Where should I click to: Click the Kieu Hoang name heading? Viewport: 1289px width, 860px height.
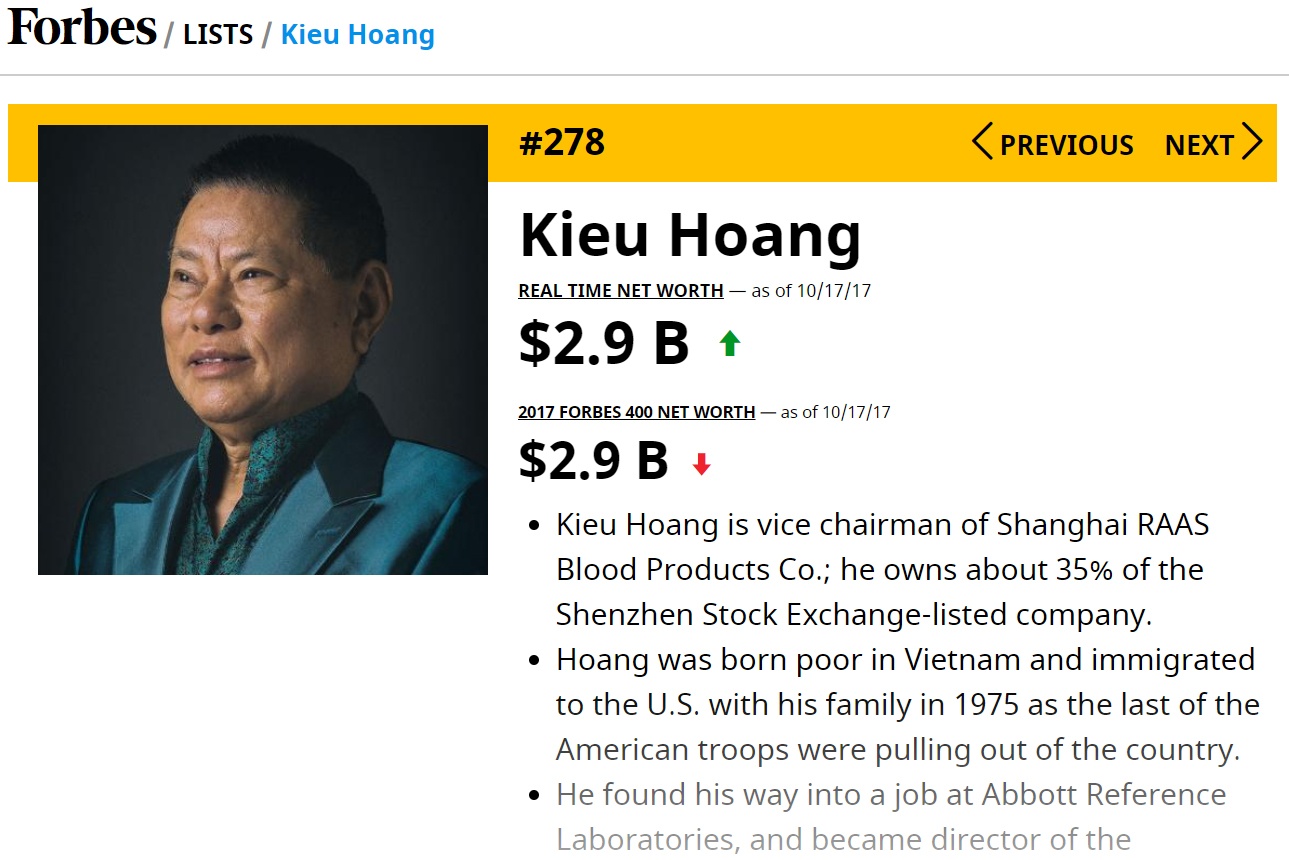click(x=690, y=236)
